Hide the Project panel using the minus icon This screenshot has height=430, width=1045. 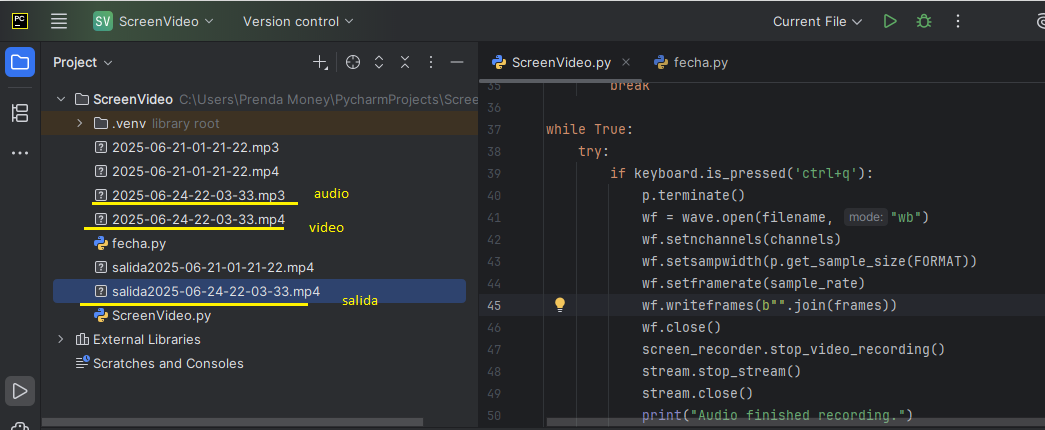pyautogui.click(x=457, y=63)
